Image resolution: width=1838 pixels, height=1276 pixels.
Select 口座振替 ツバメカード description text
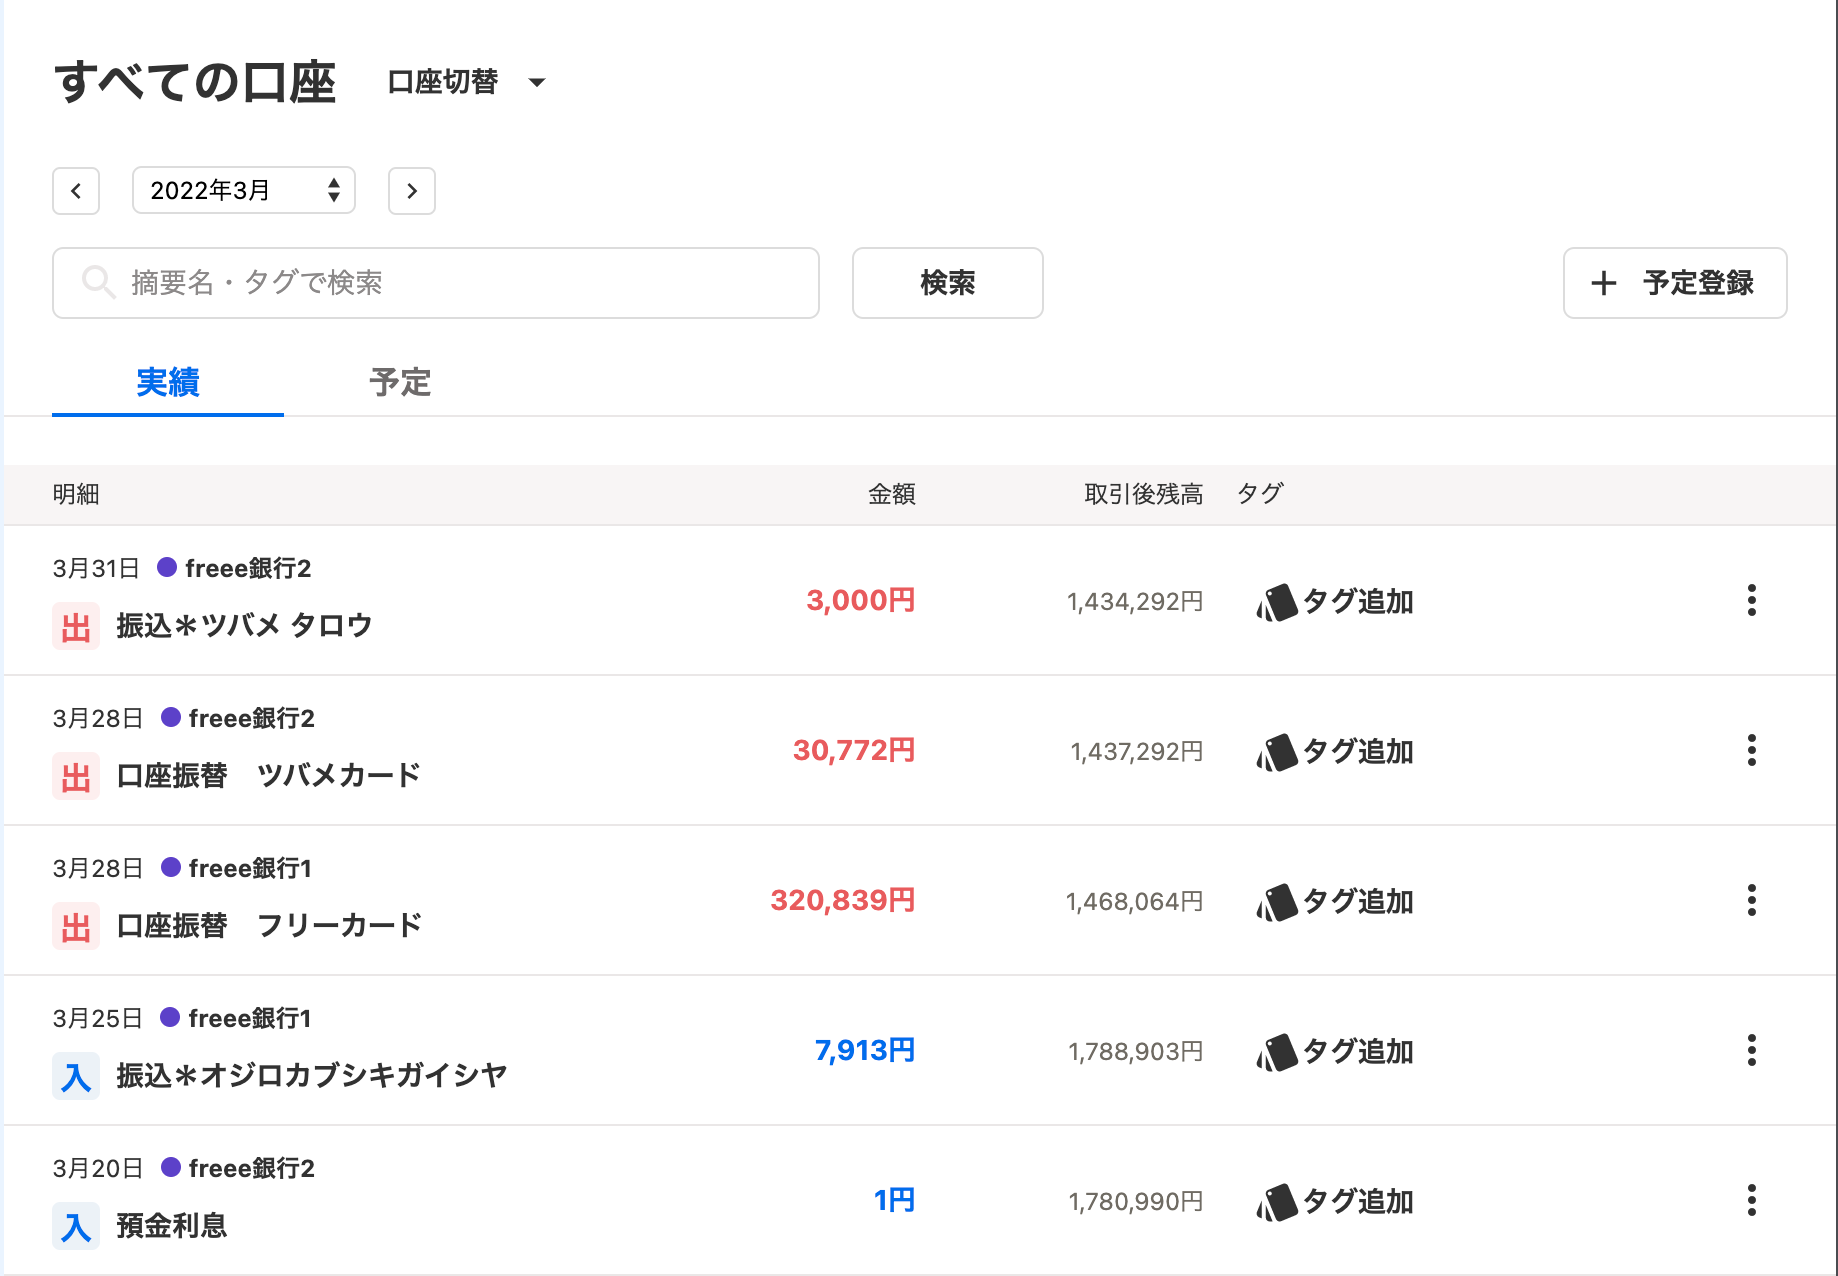point(268,776)
